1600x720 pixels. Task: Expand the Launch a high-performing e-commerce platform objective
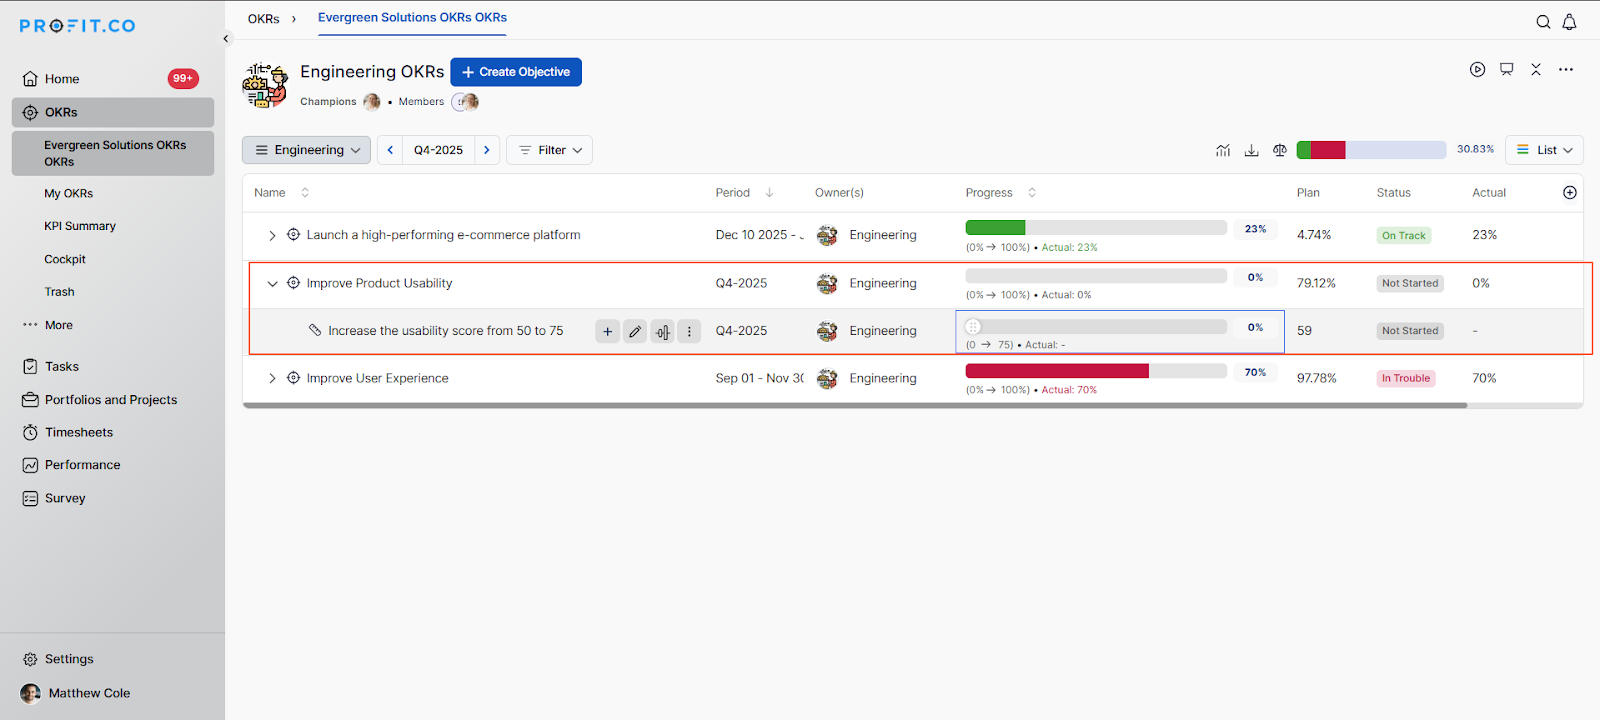click(272, 235)
